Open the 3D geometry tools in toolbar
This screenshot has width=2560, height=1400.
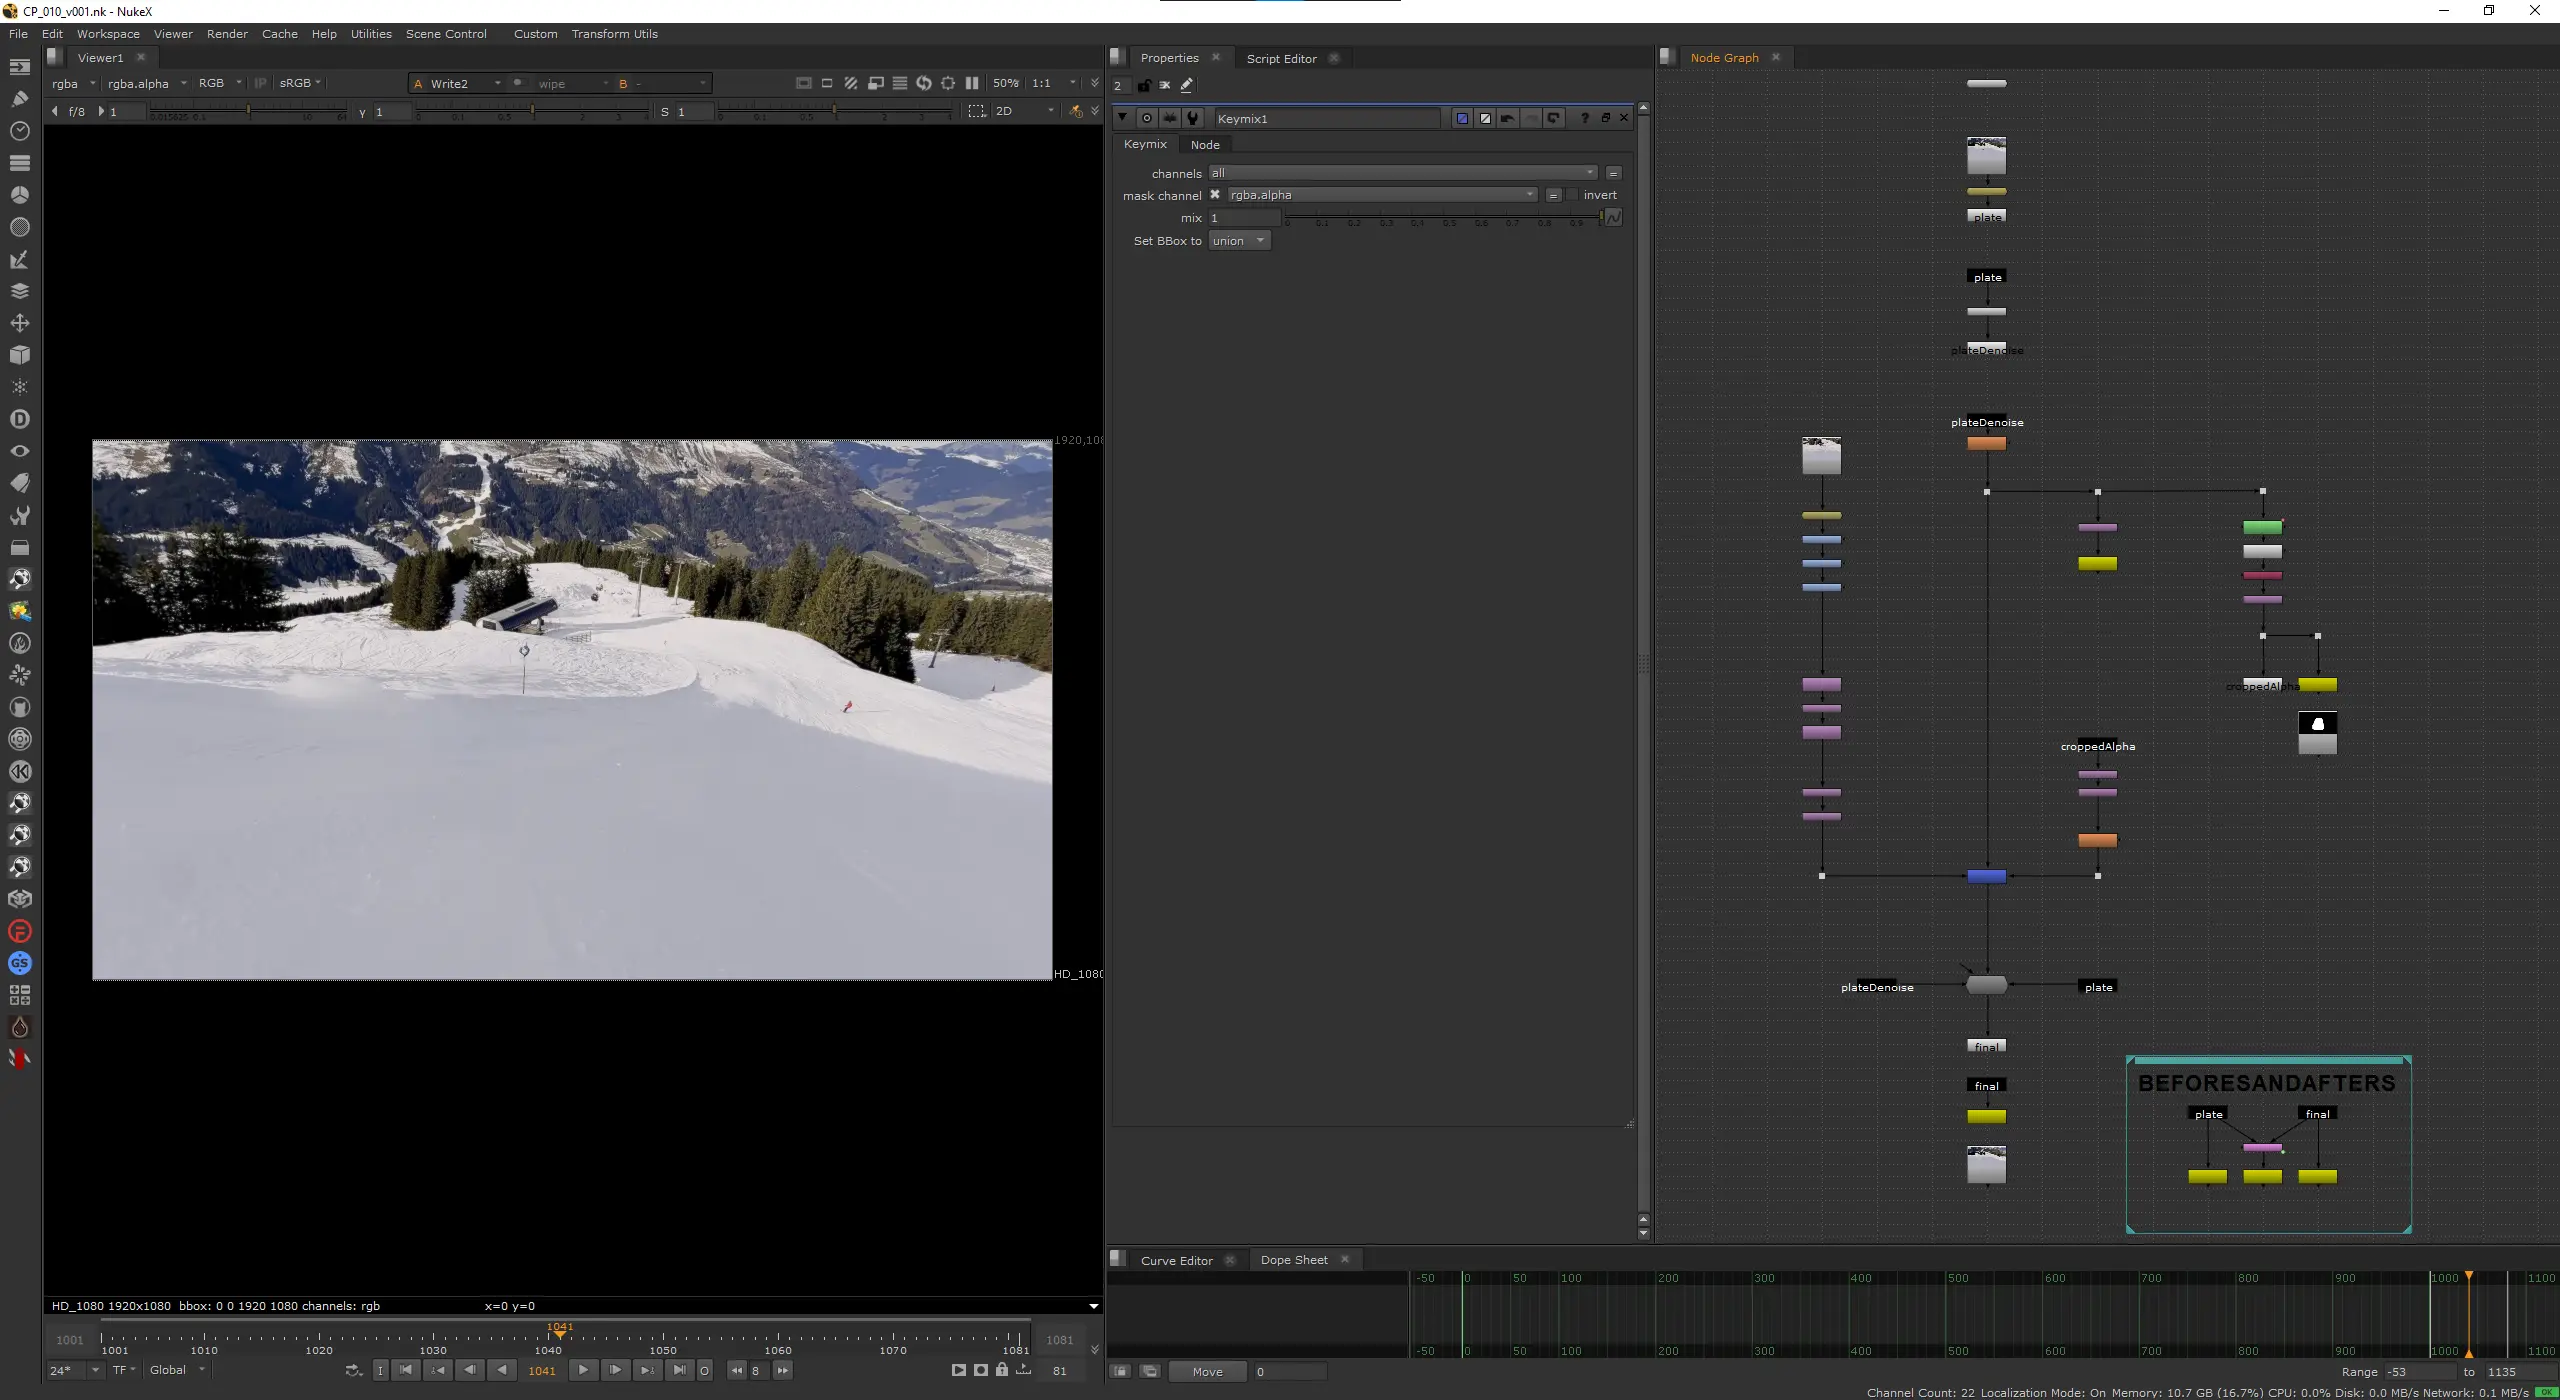(19, 355)
